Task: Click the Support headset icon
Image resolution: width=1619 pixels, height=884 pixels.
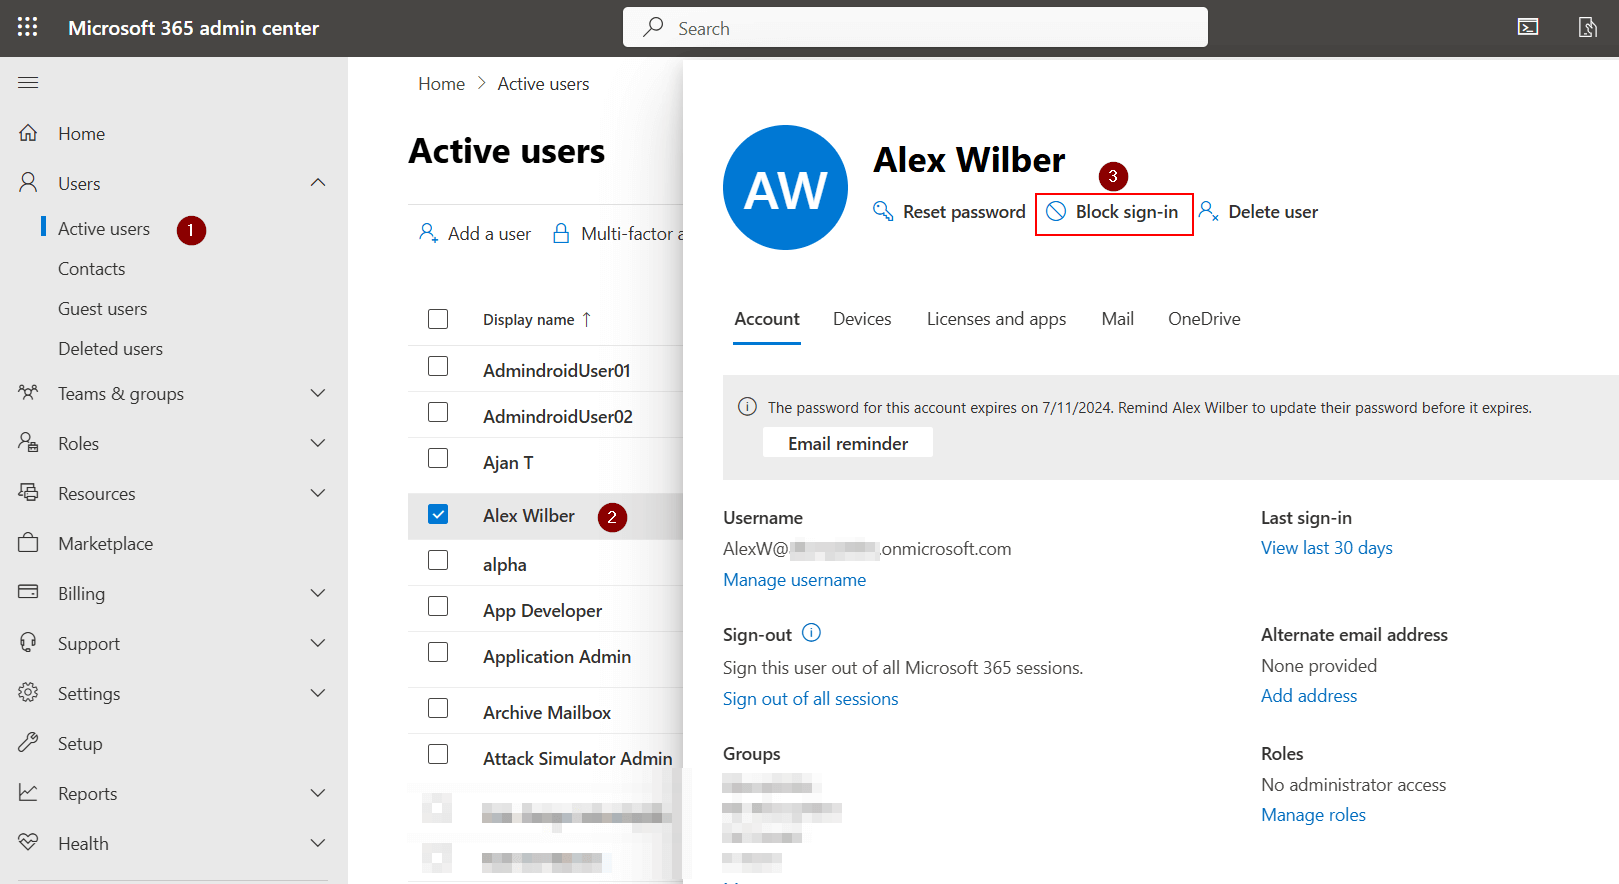Action: pos(28,642)
